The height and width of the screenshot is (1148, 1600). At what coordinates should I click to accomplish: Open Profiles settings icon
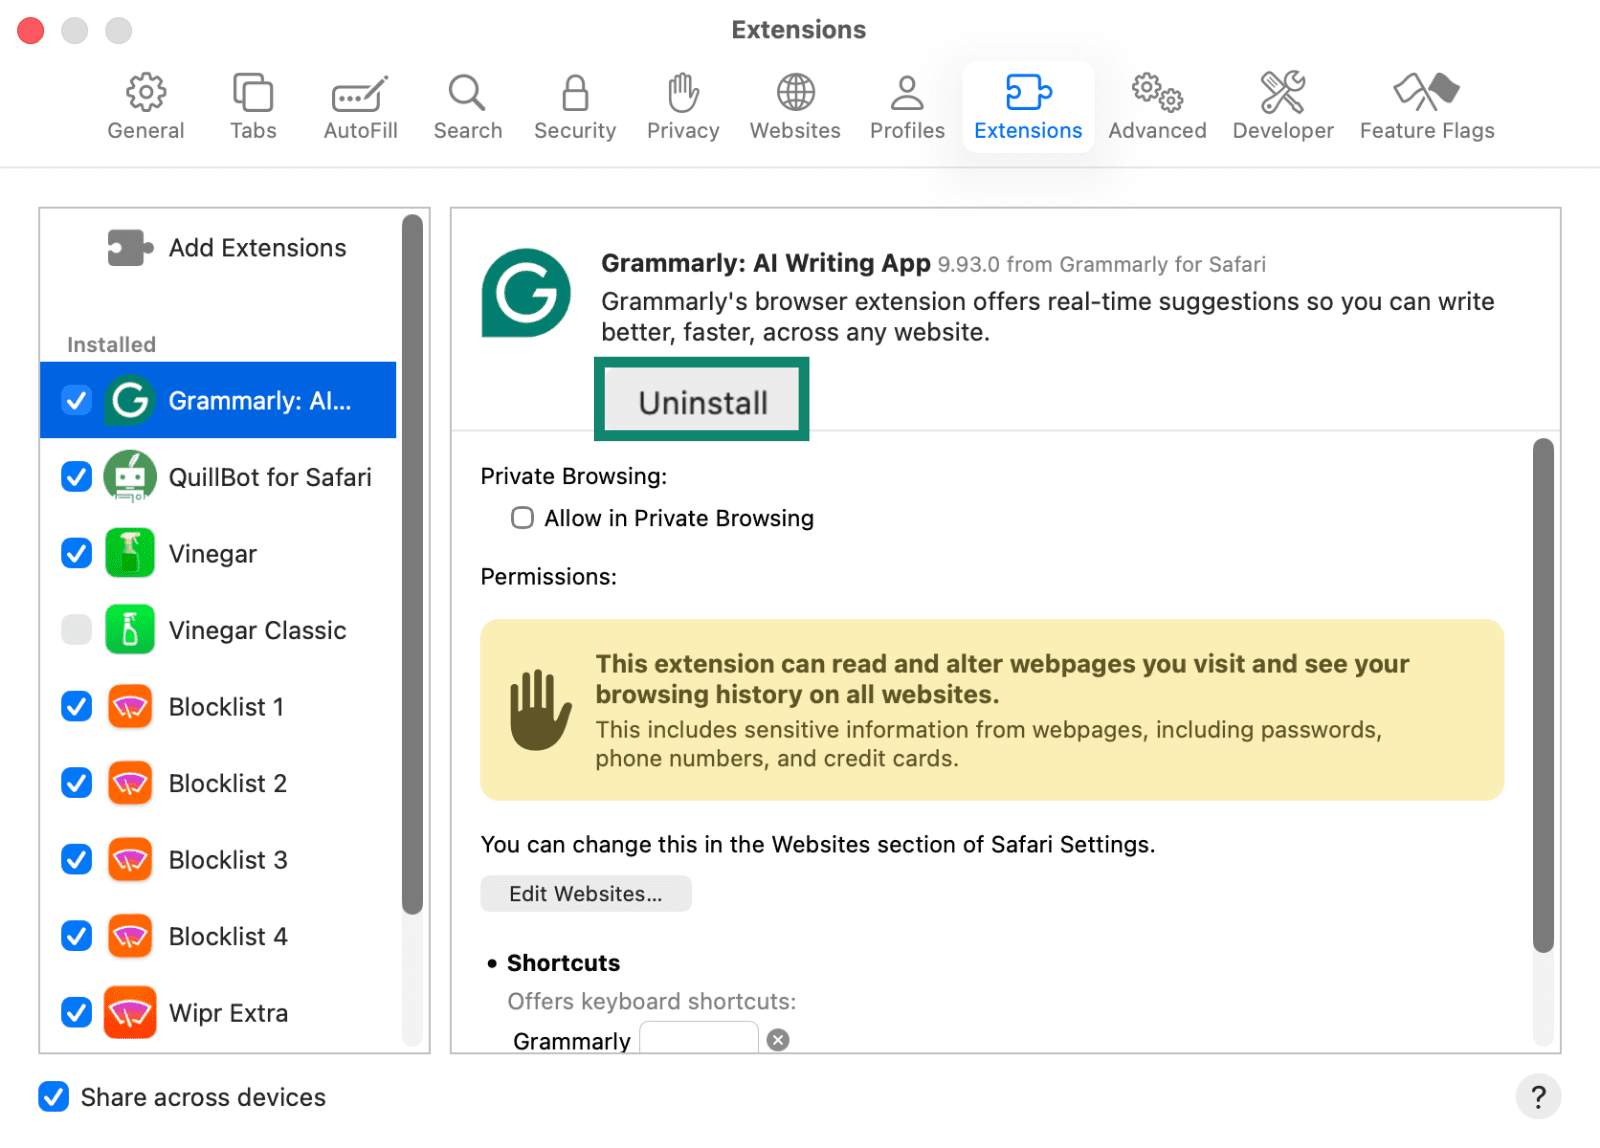point(905,95)
